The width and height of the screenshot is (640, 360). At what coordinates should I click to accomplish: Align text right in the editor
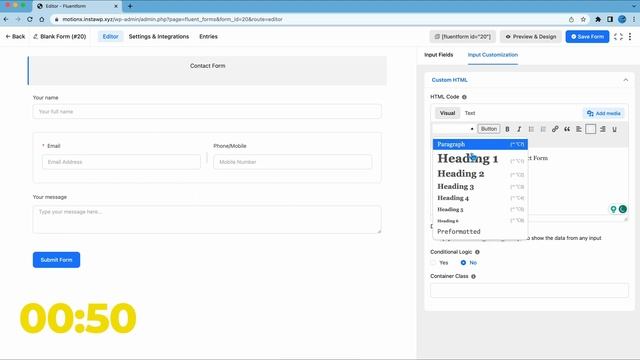tap(603, 129)
